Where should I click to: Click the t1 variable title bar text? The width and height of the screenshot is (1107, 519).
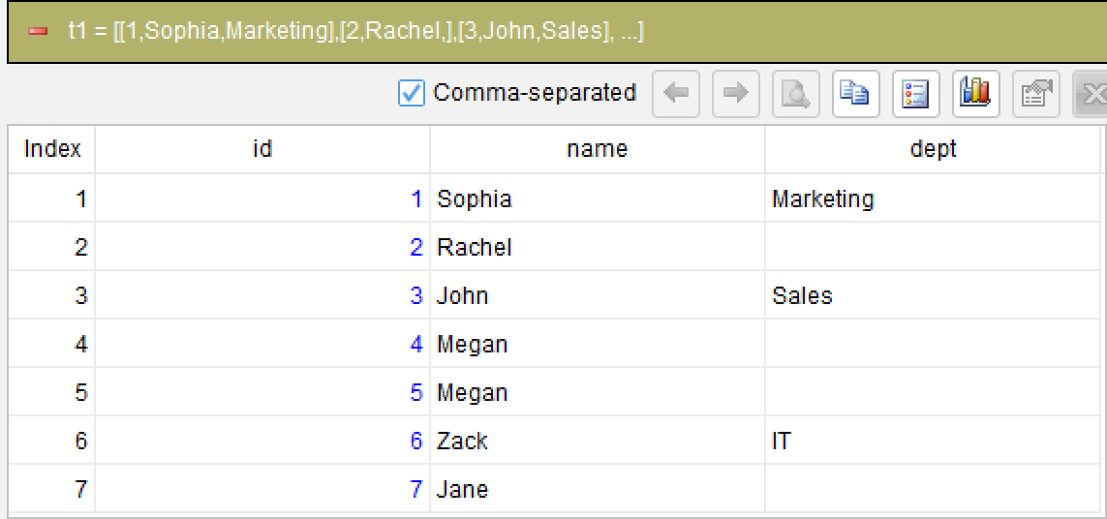point(356,32)
